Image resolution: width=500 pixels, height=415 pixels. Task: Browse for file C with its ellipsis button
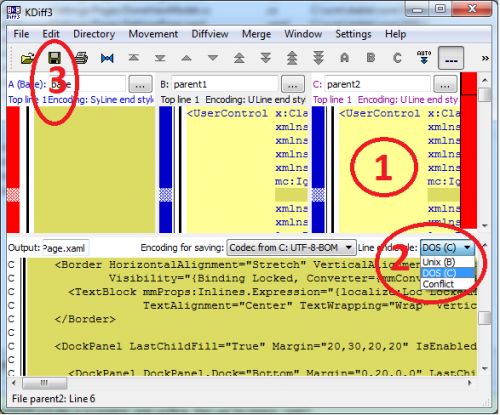[445, 84]
